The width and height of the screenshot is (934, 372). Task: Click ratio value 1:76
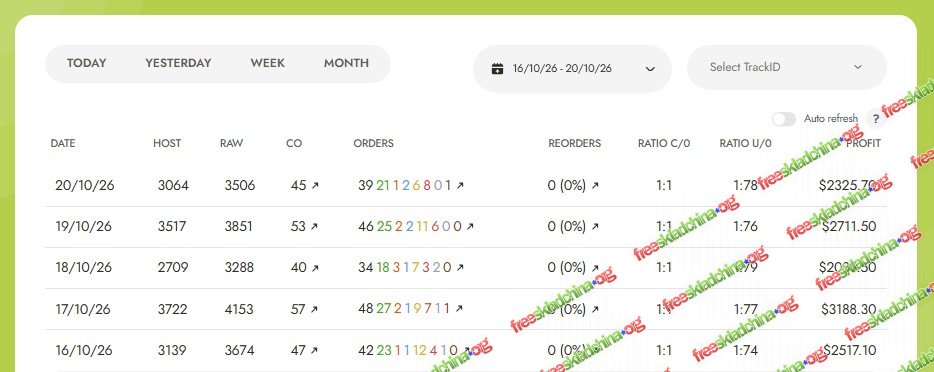(x=745, y=227)
